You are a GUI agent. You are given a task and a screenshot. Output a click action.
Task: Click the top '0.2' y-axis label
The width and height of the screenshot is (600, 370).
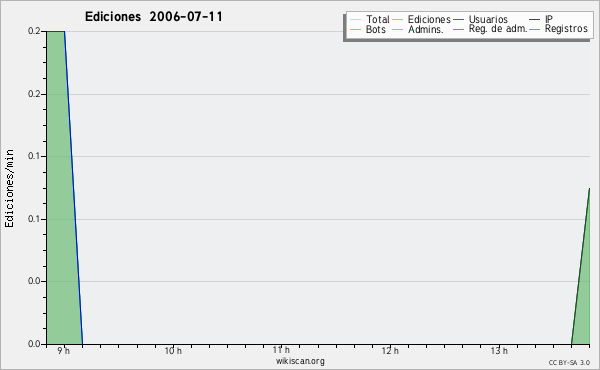pyautogui.click(x=34, y=31)
